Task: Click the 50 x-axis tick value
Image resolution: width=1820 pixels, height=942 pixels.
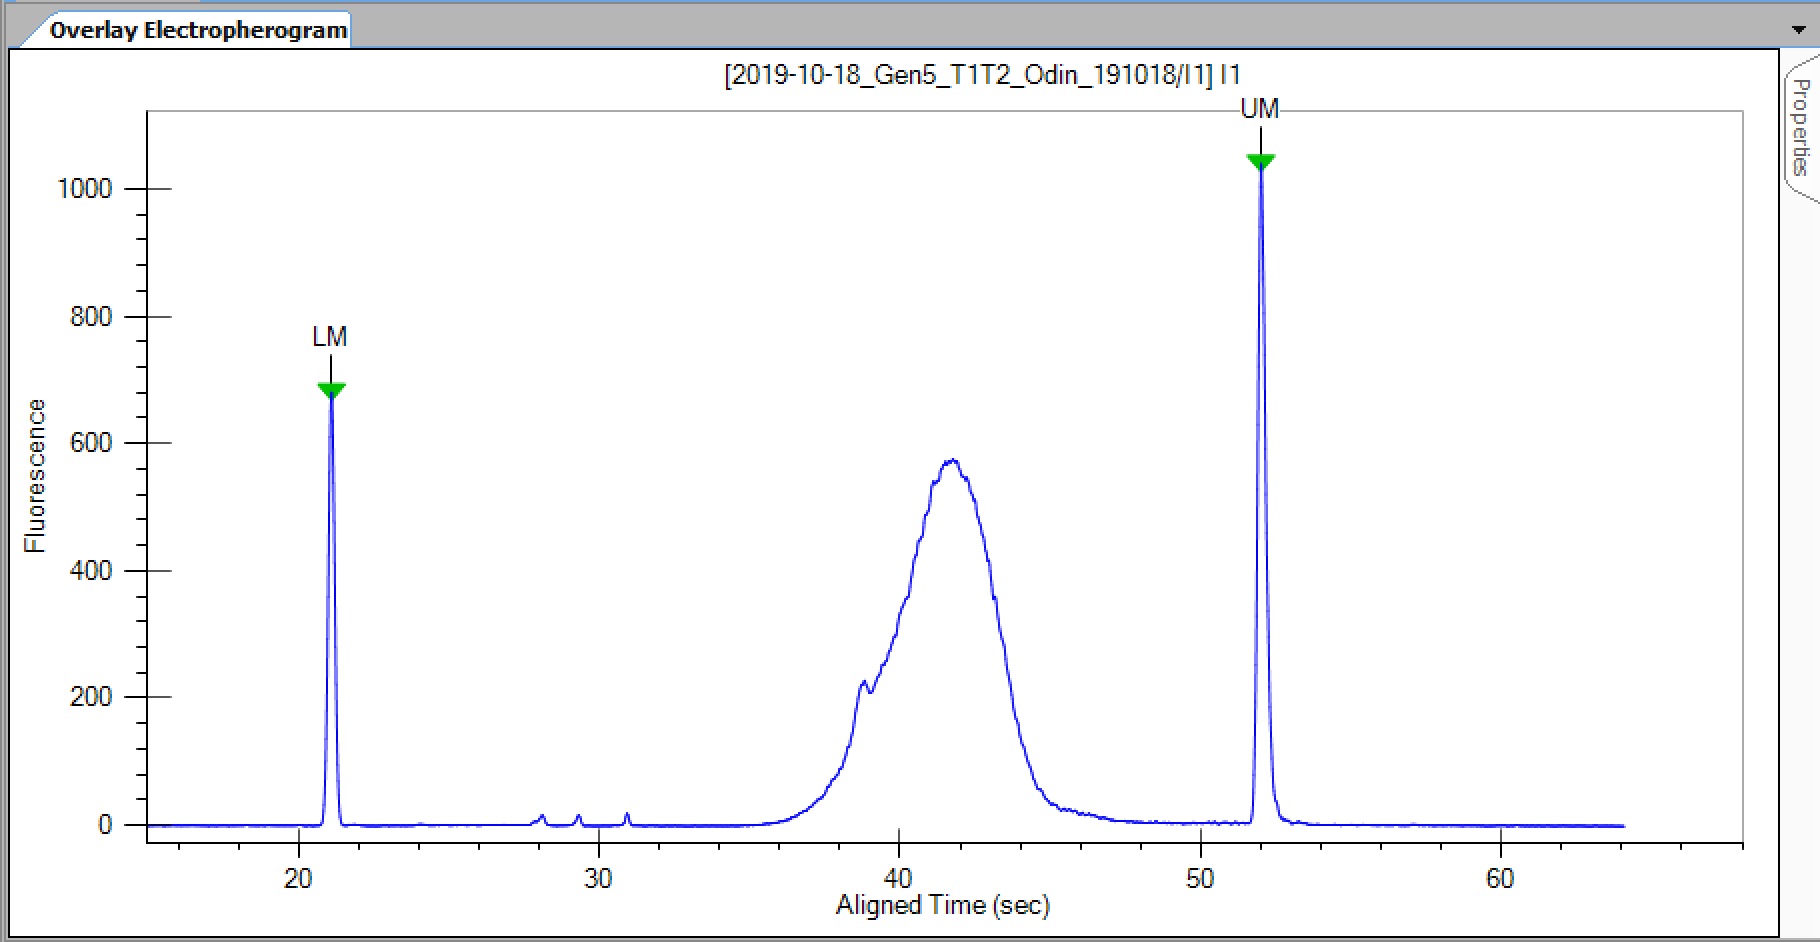Action: point(1200,879)
